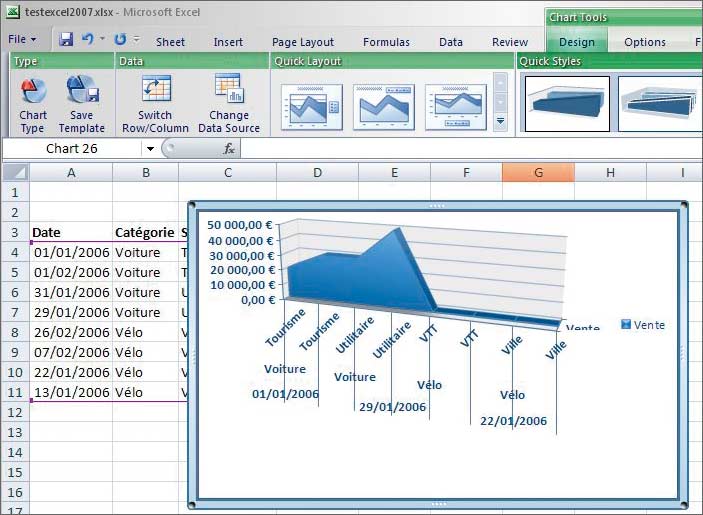Click the fx insert function icon
Viewport: 703px width, 515px height.
(229, 149)
